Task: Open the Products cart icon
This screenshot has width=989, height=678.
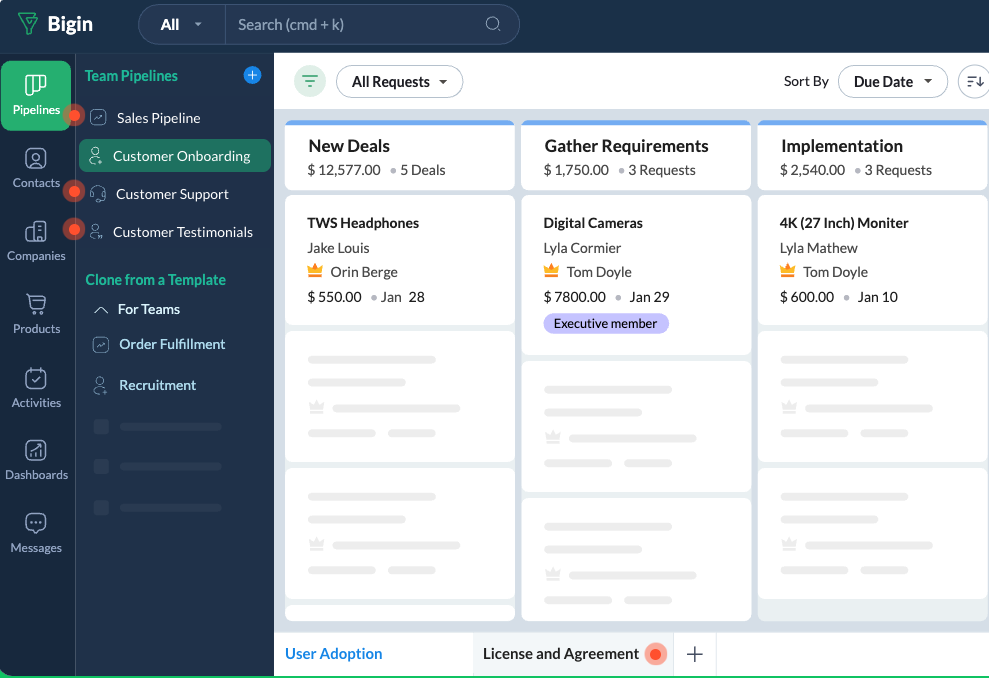Action: click(x=36, y=313)
